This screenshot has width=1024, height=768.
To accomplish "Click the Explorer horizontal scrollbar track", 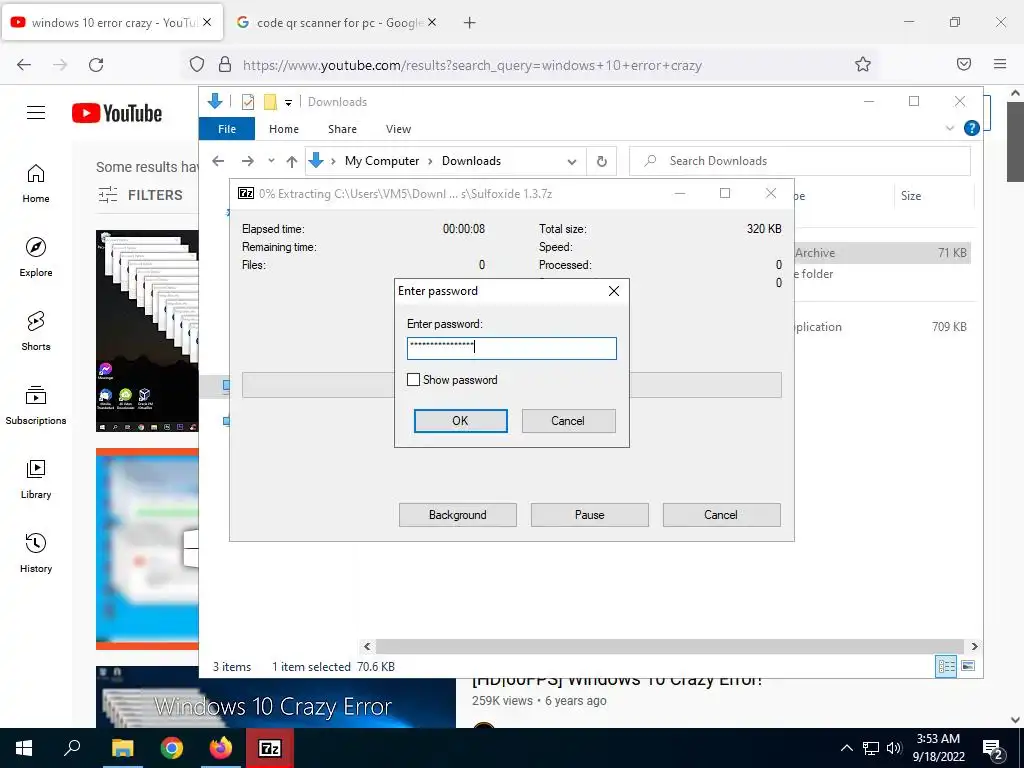I will [669, 646].
